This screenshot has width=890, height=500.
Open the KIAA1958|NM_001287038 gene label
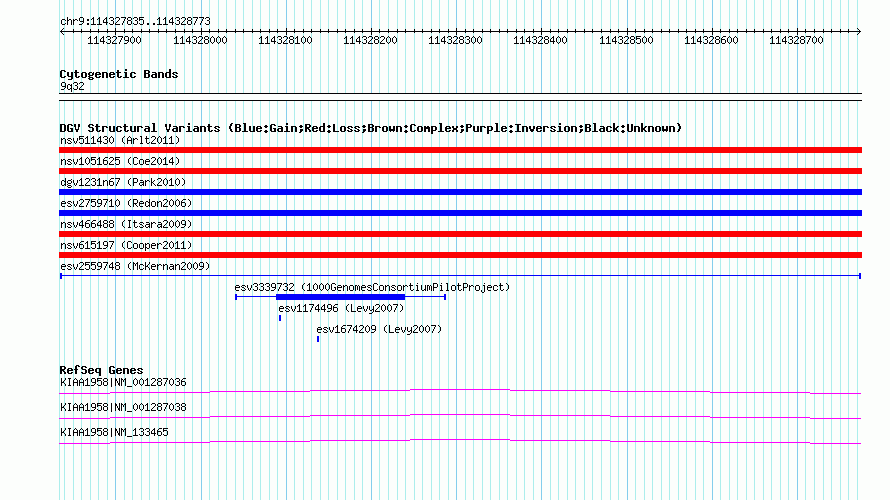(x=123, y=407)
